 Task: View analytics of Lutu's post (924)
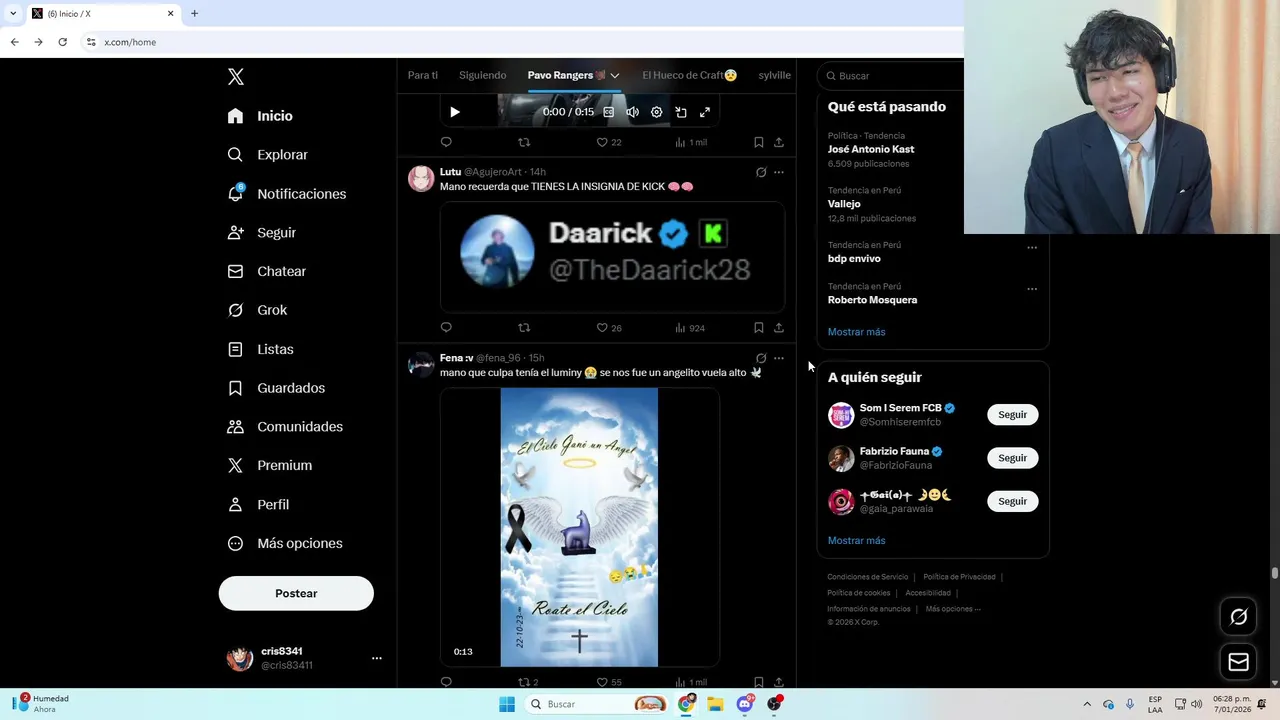click(690, 327)
